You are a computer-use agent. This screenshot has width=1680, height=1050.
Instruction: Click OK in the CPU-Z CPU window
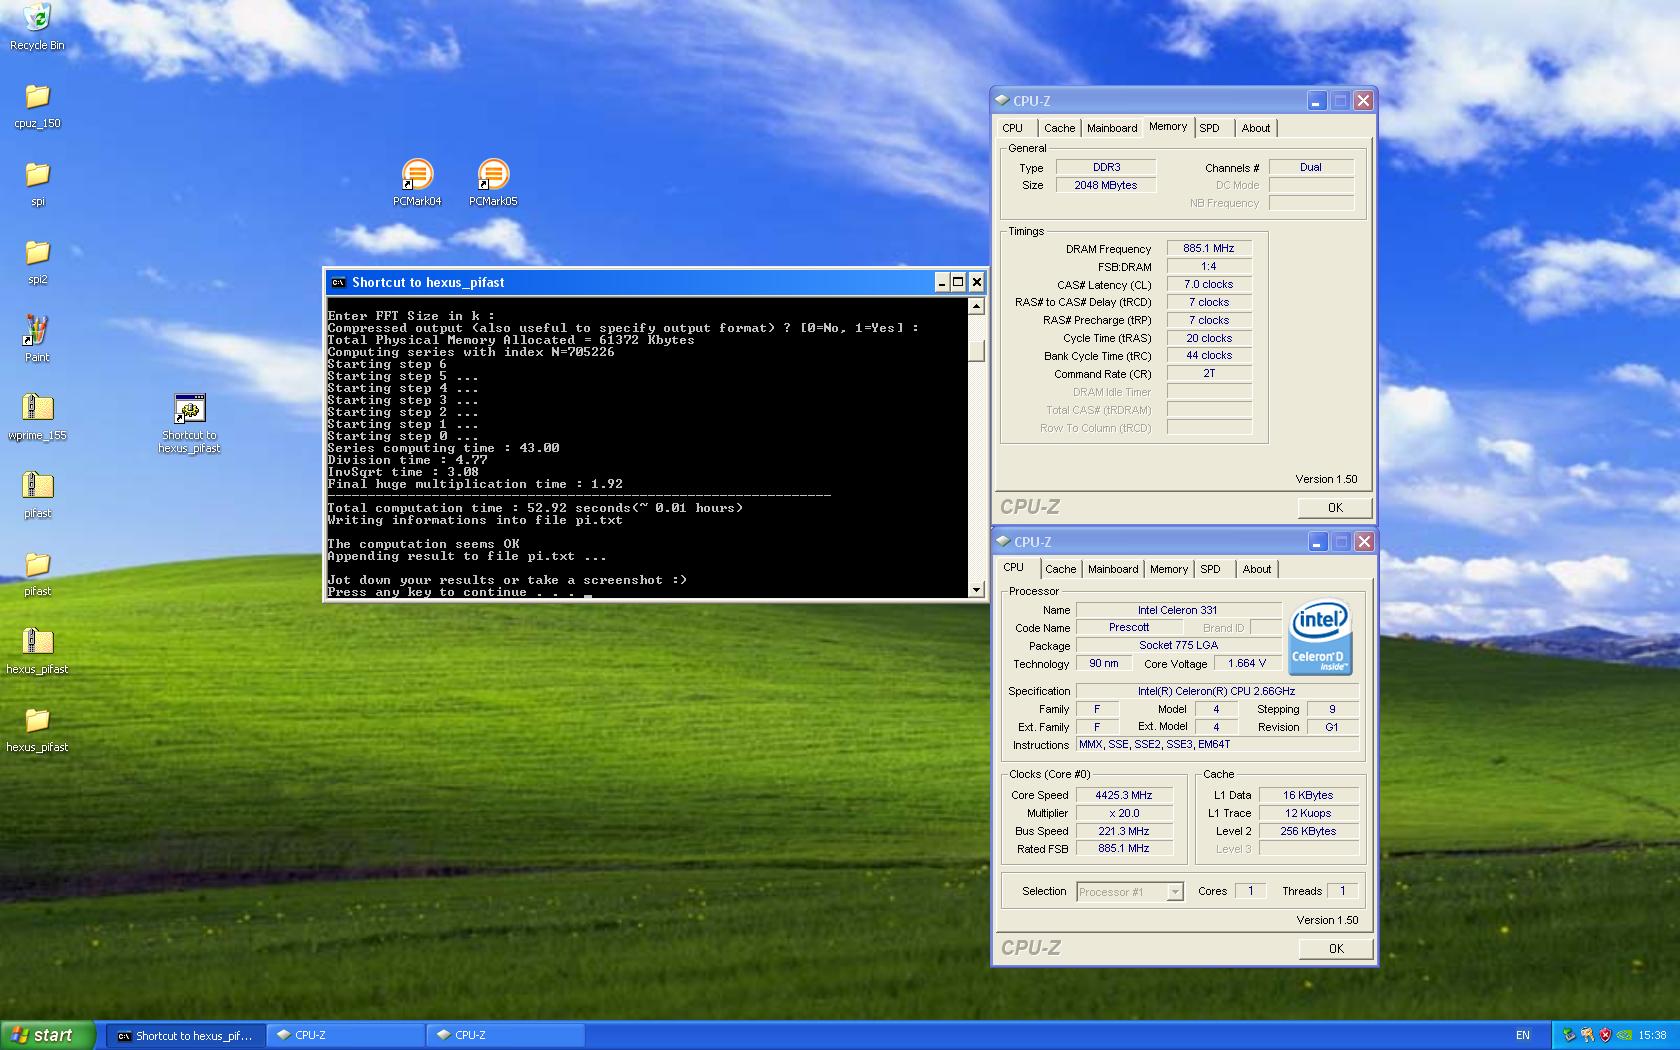pyautogui.click(x=1336, y=948)
